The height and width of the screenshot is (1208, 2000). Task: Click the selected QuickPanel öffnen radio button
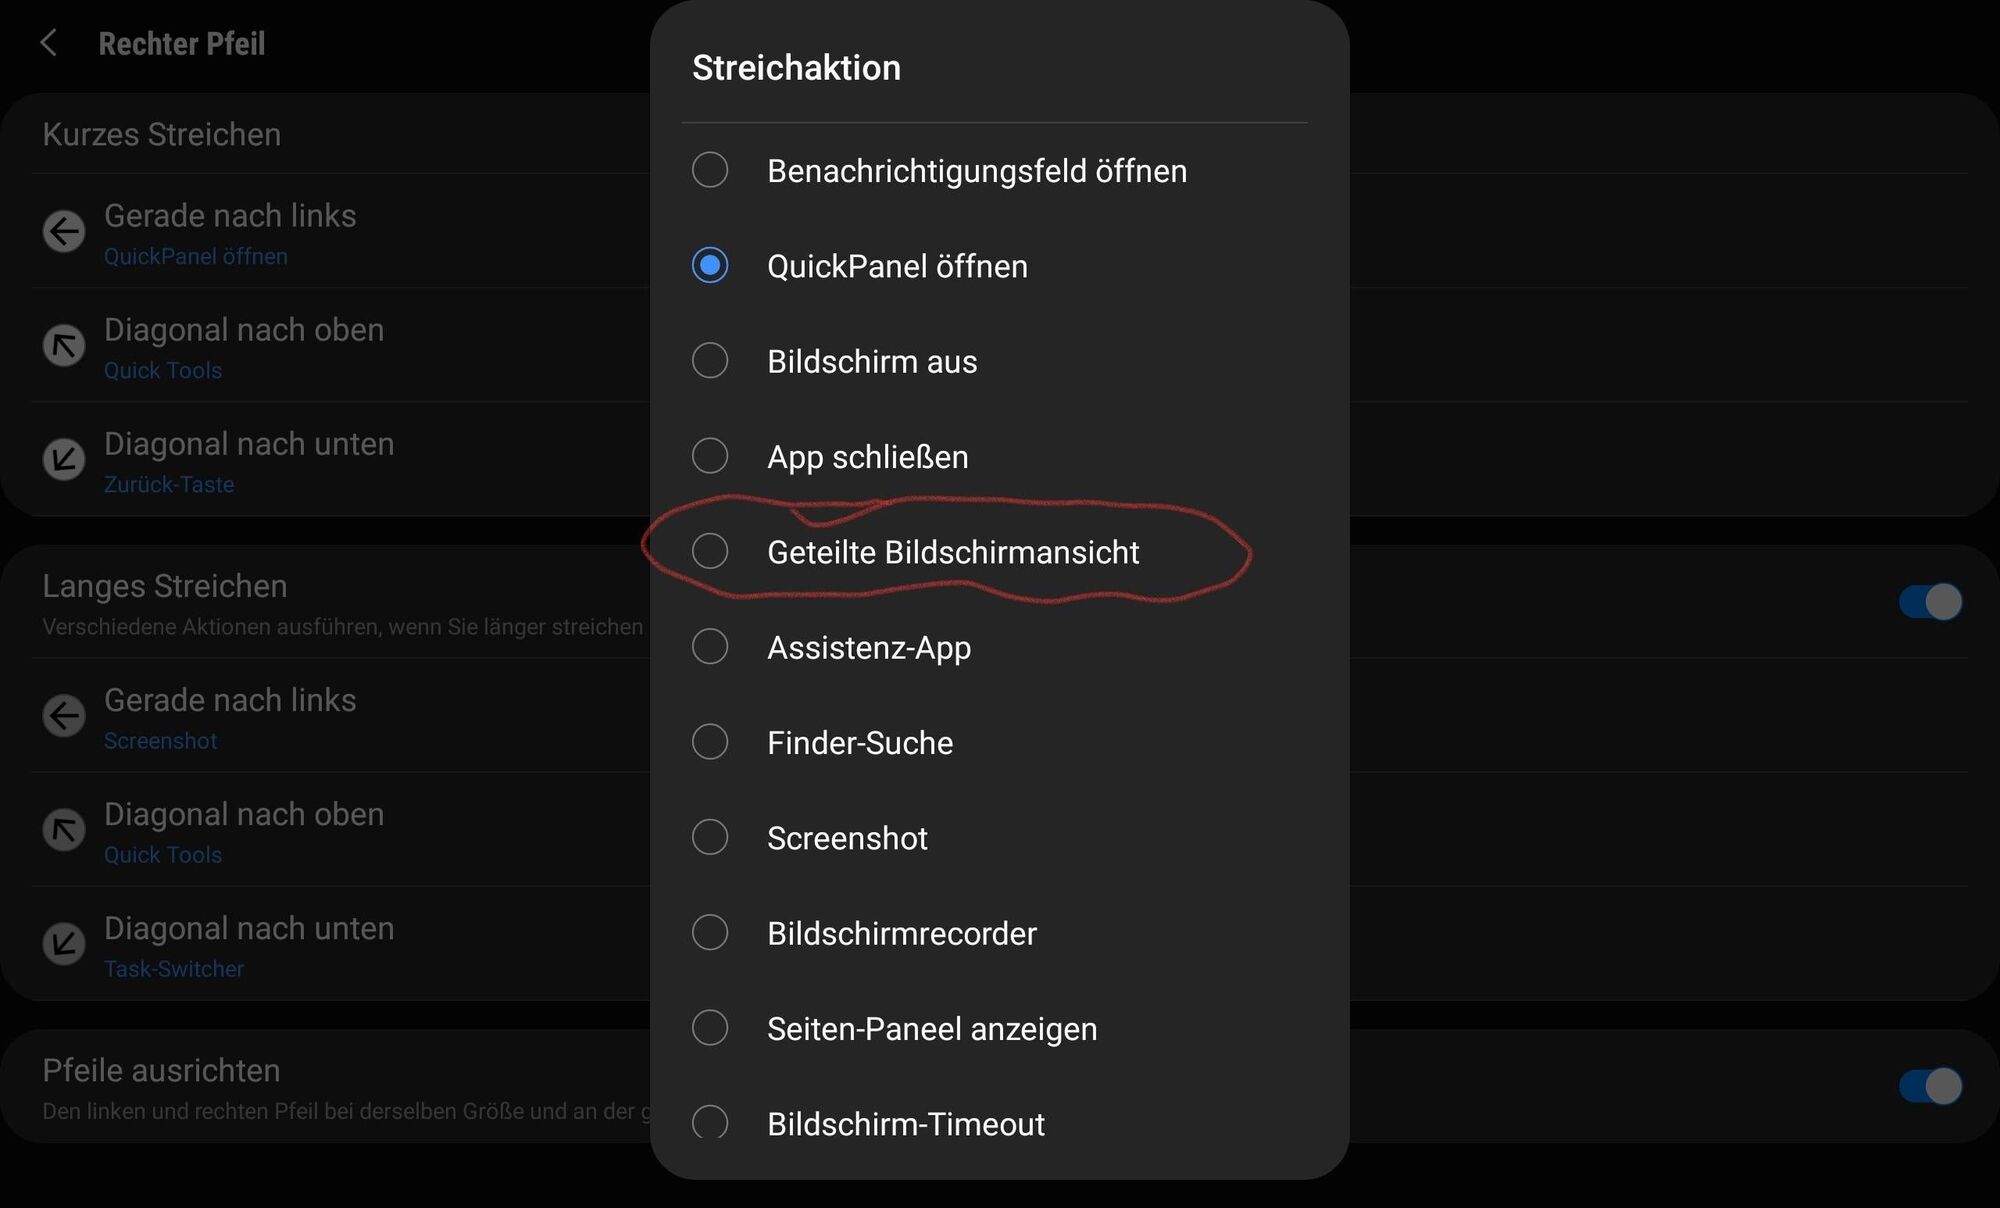(710, 266)
